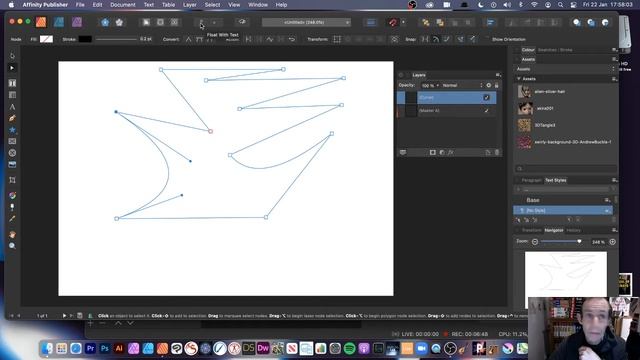640x360 pixels.
Task: Click the blue alignment toolbar icon
Action: coord(491,23)
